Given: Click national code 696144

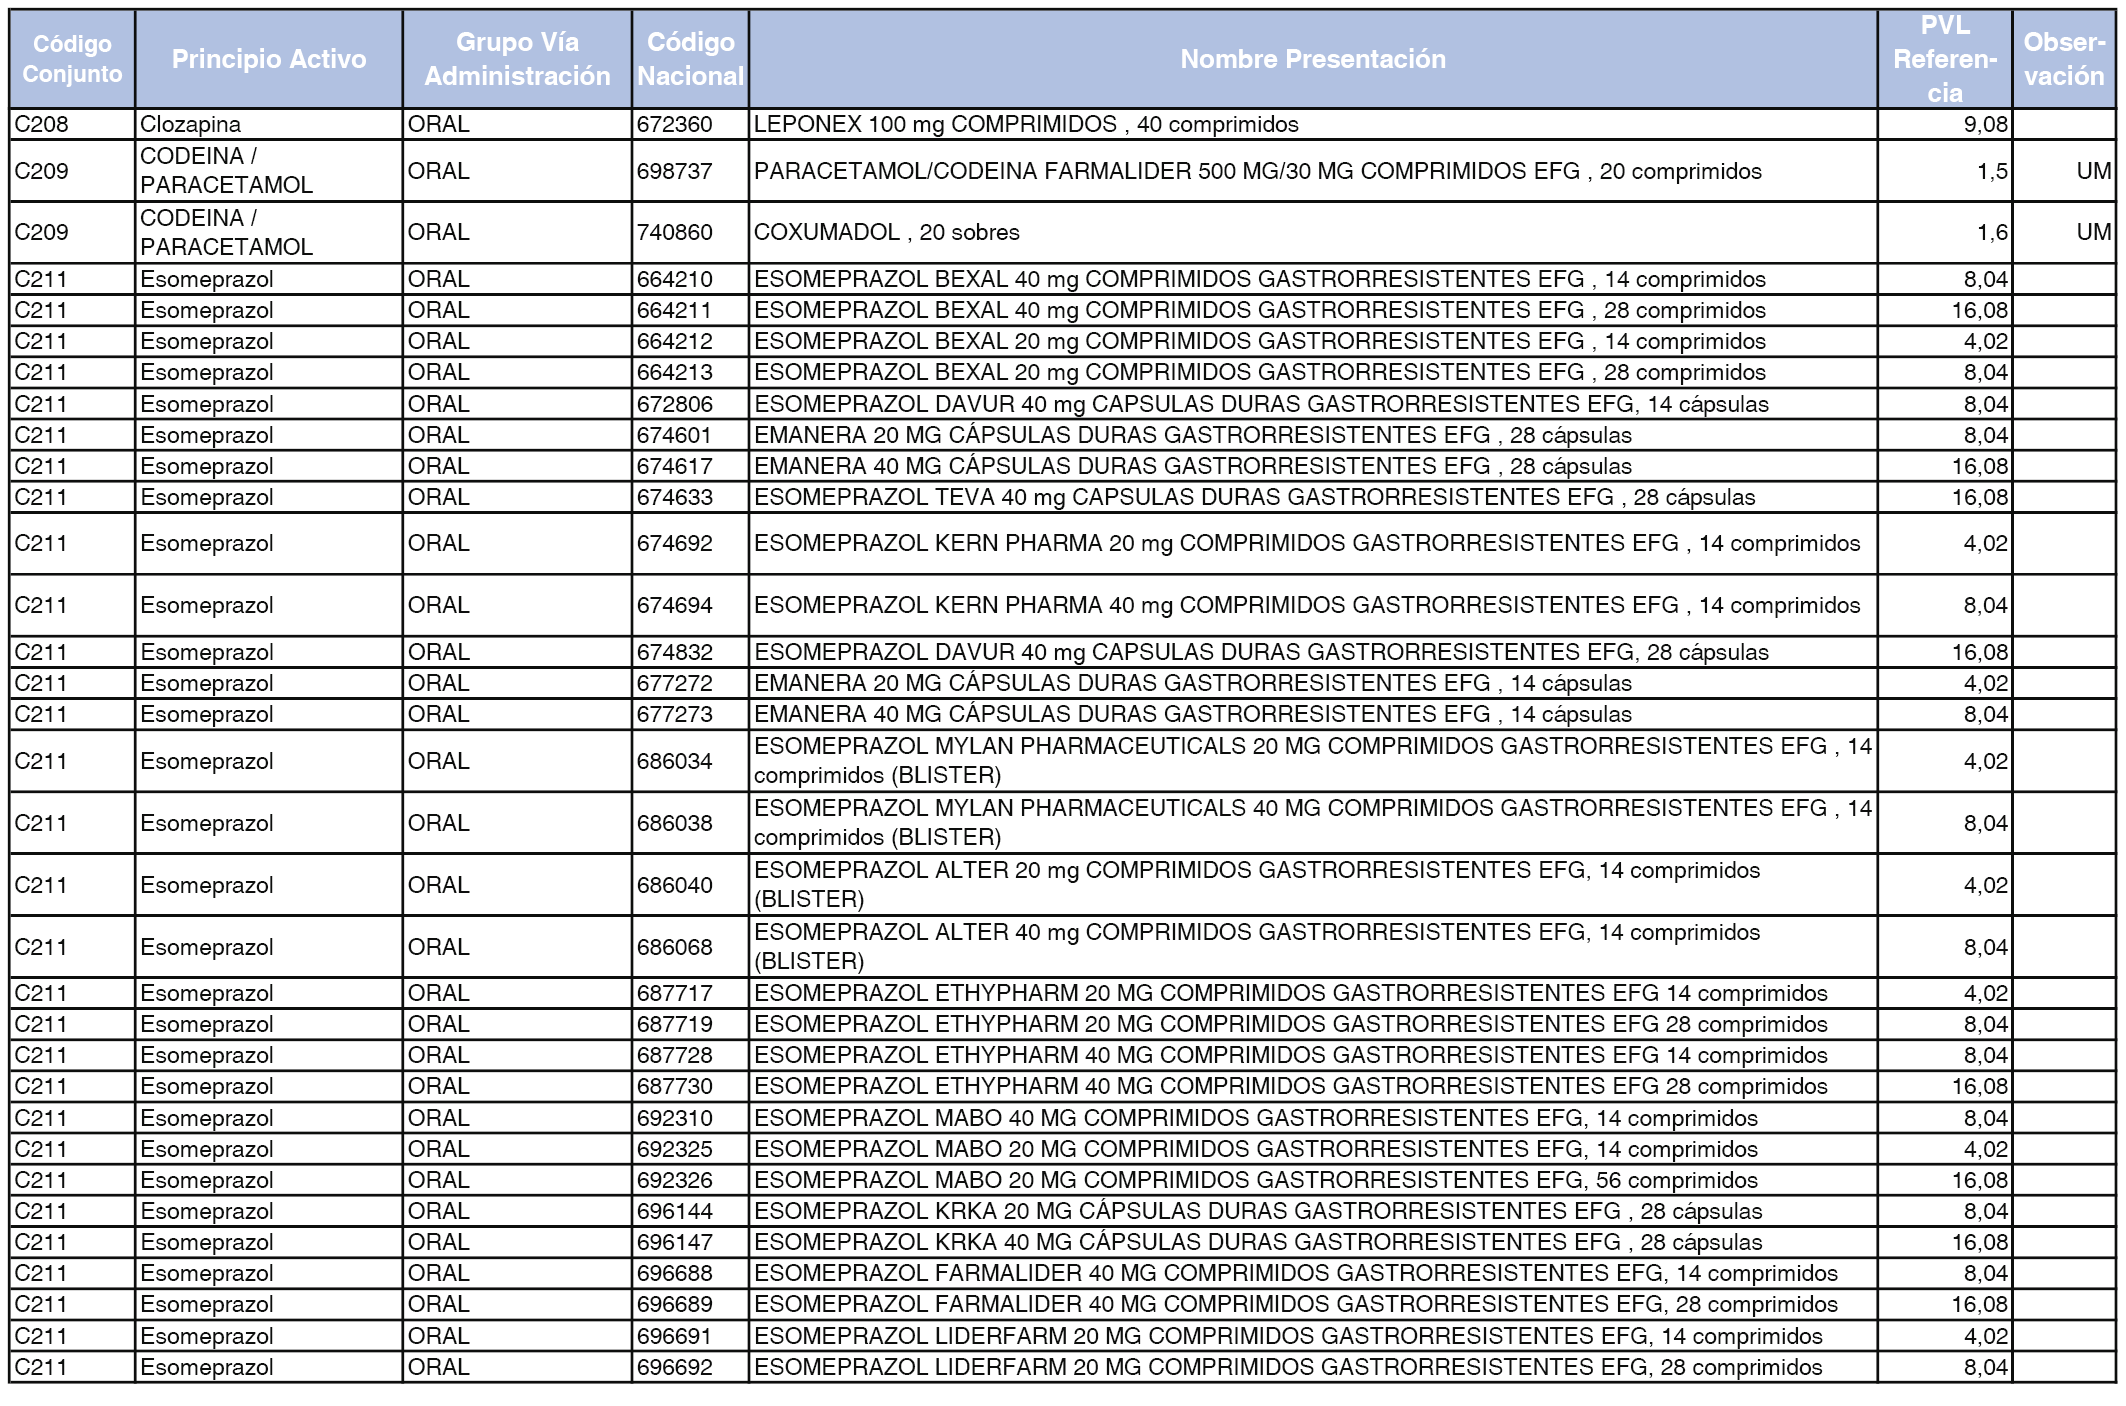Looking at the screenshot, I should click(x=690, y=1211).
